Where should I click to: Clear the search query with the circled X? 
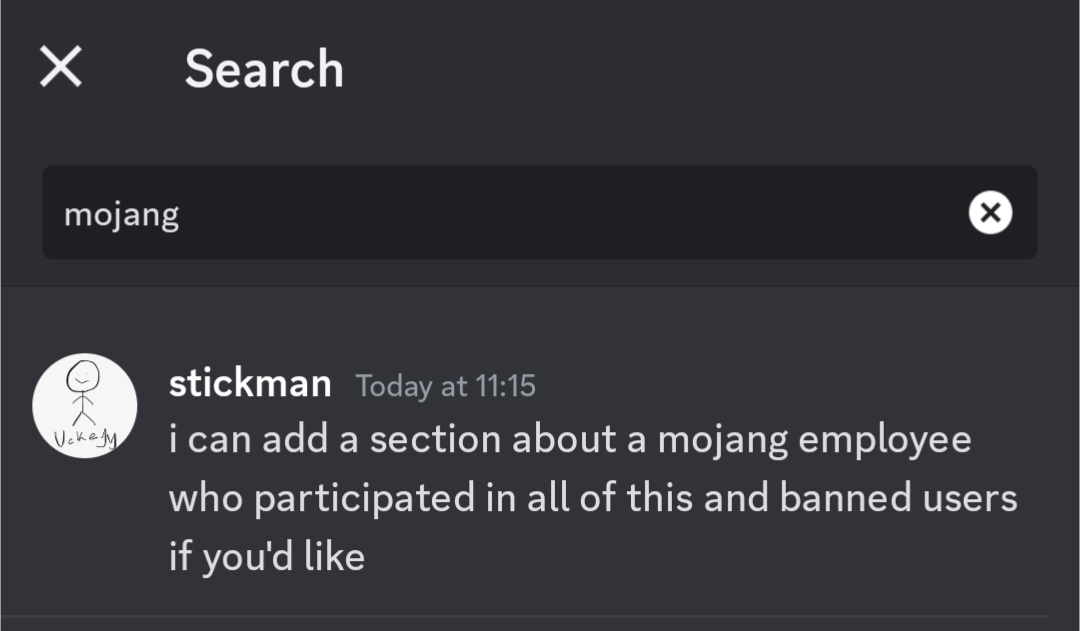pyautogui.click(x=990, y=212)
